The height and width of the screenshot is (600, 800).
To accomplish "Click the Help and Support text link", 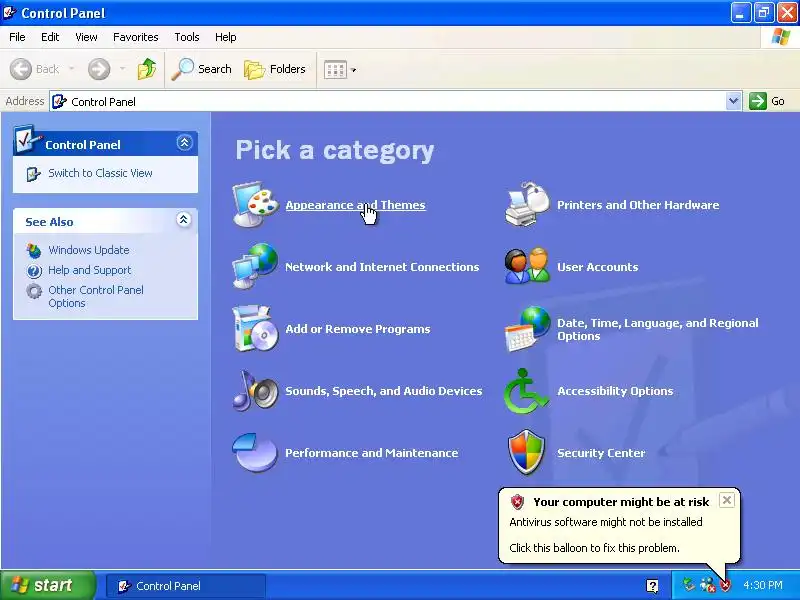I will click(x=90, y=270).
